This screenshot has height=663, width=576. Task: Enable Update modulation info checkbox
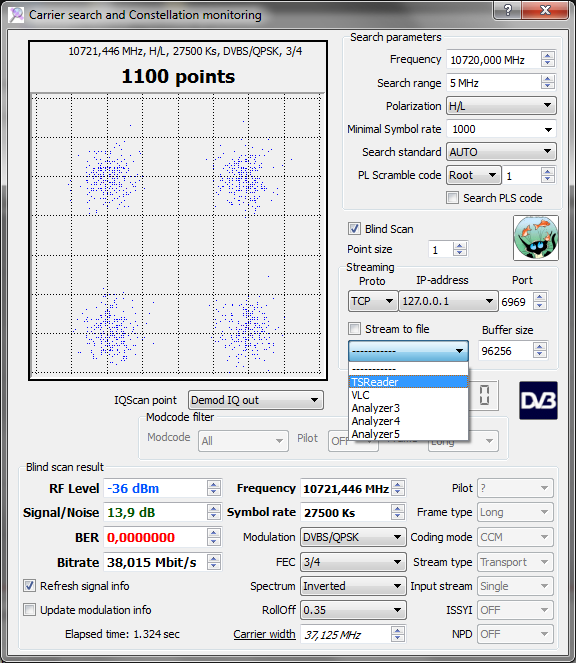click(x=29, y=610)
